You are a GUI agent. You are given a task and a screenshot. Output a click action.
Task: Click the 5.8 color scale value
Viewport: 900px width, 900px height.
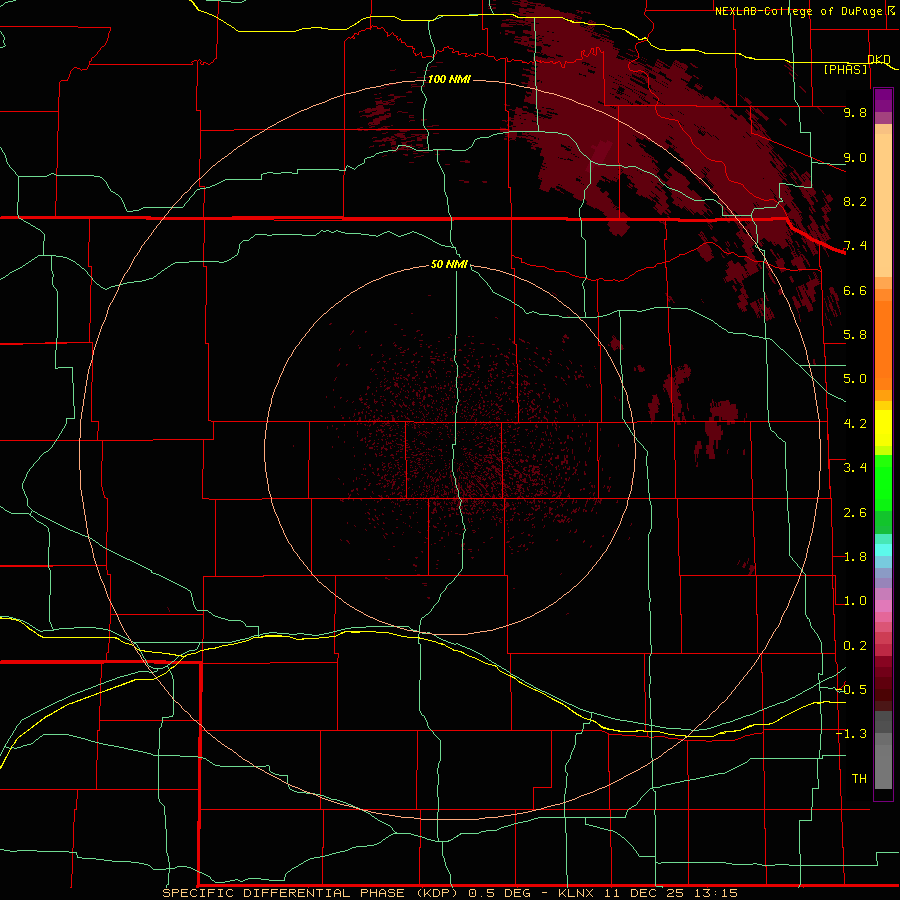click(x=855, y=335)
